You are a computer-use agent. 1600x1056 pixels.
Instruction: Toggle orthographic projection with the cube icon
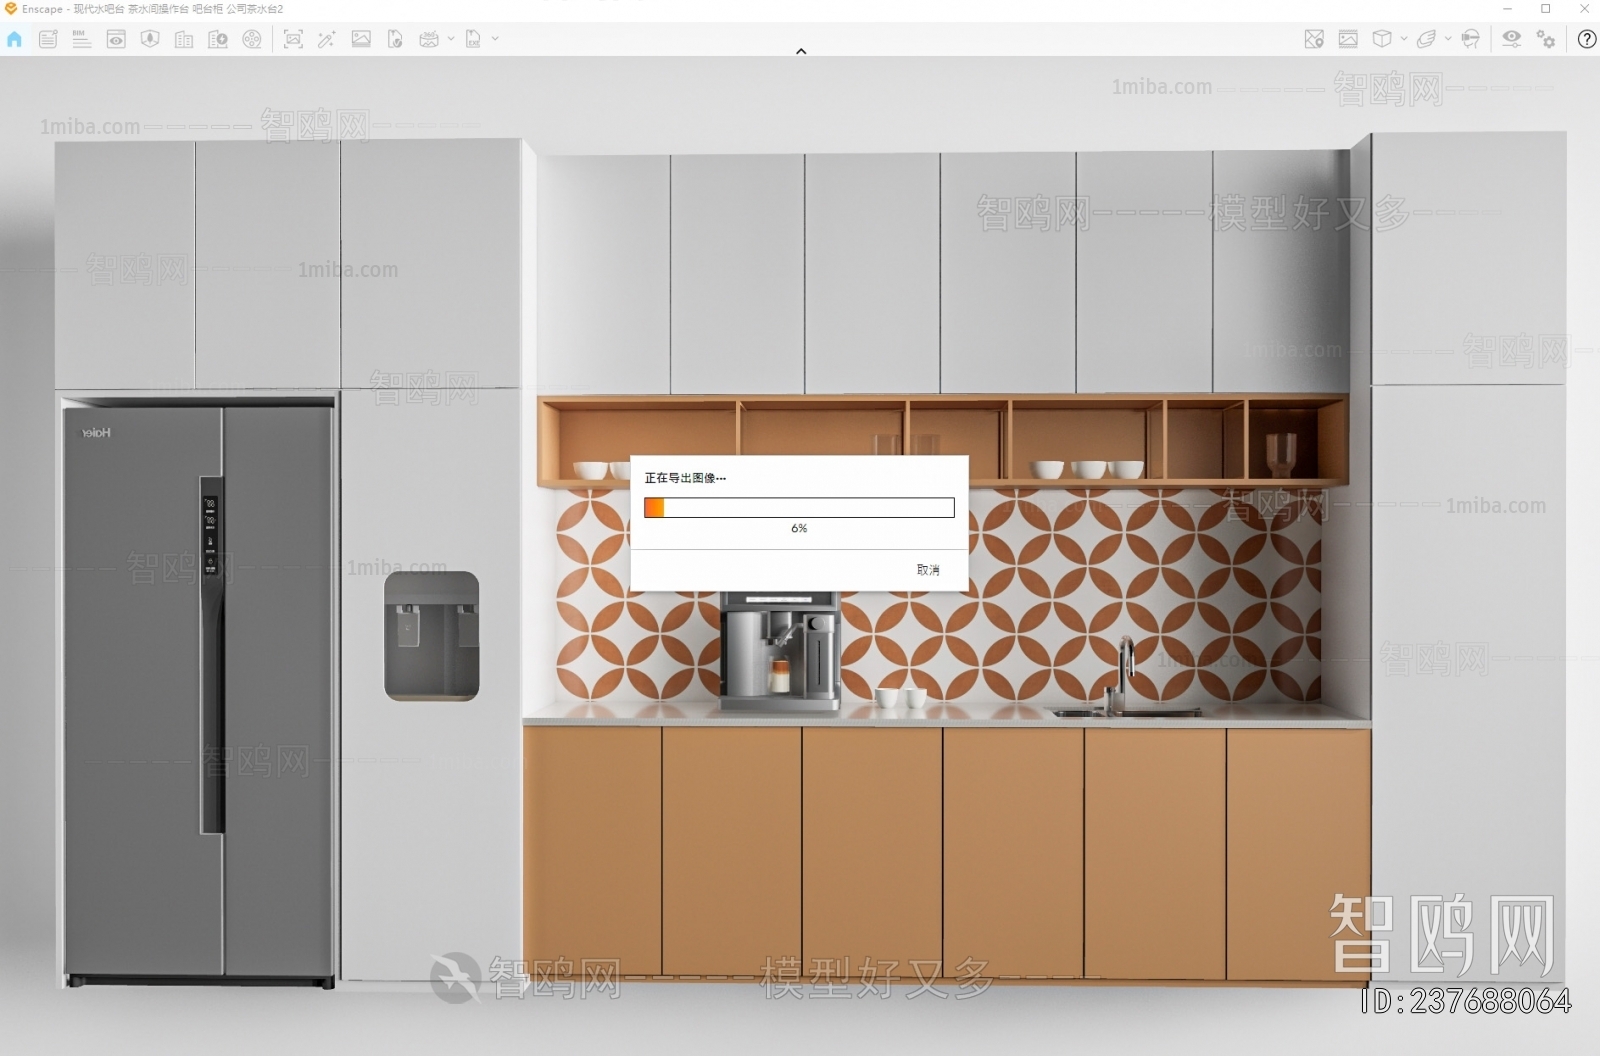[1384, 40]
